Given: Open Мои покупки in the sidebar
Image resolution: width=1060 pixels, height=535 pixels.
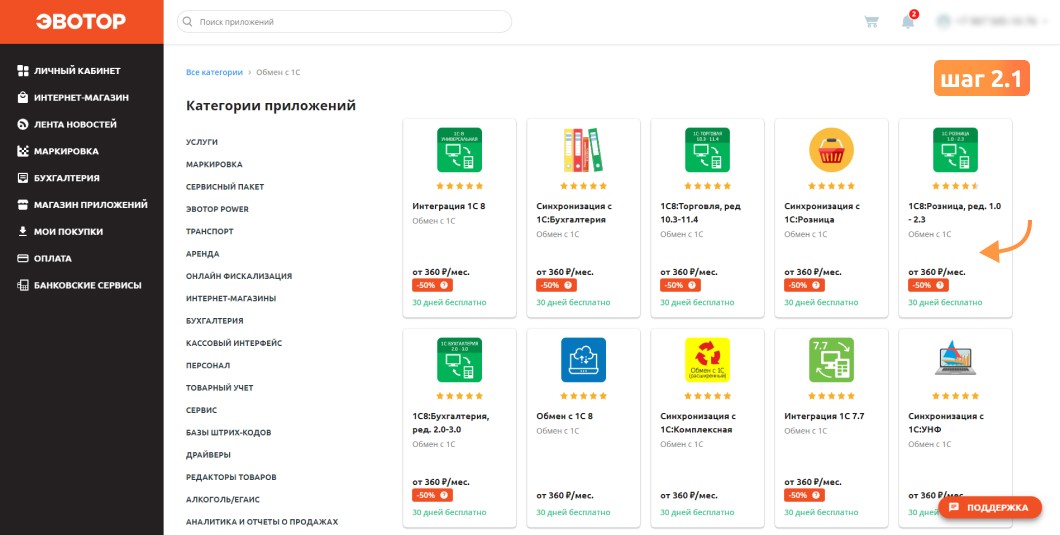Looking at the screenshot, I should pos(60,231).
